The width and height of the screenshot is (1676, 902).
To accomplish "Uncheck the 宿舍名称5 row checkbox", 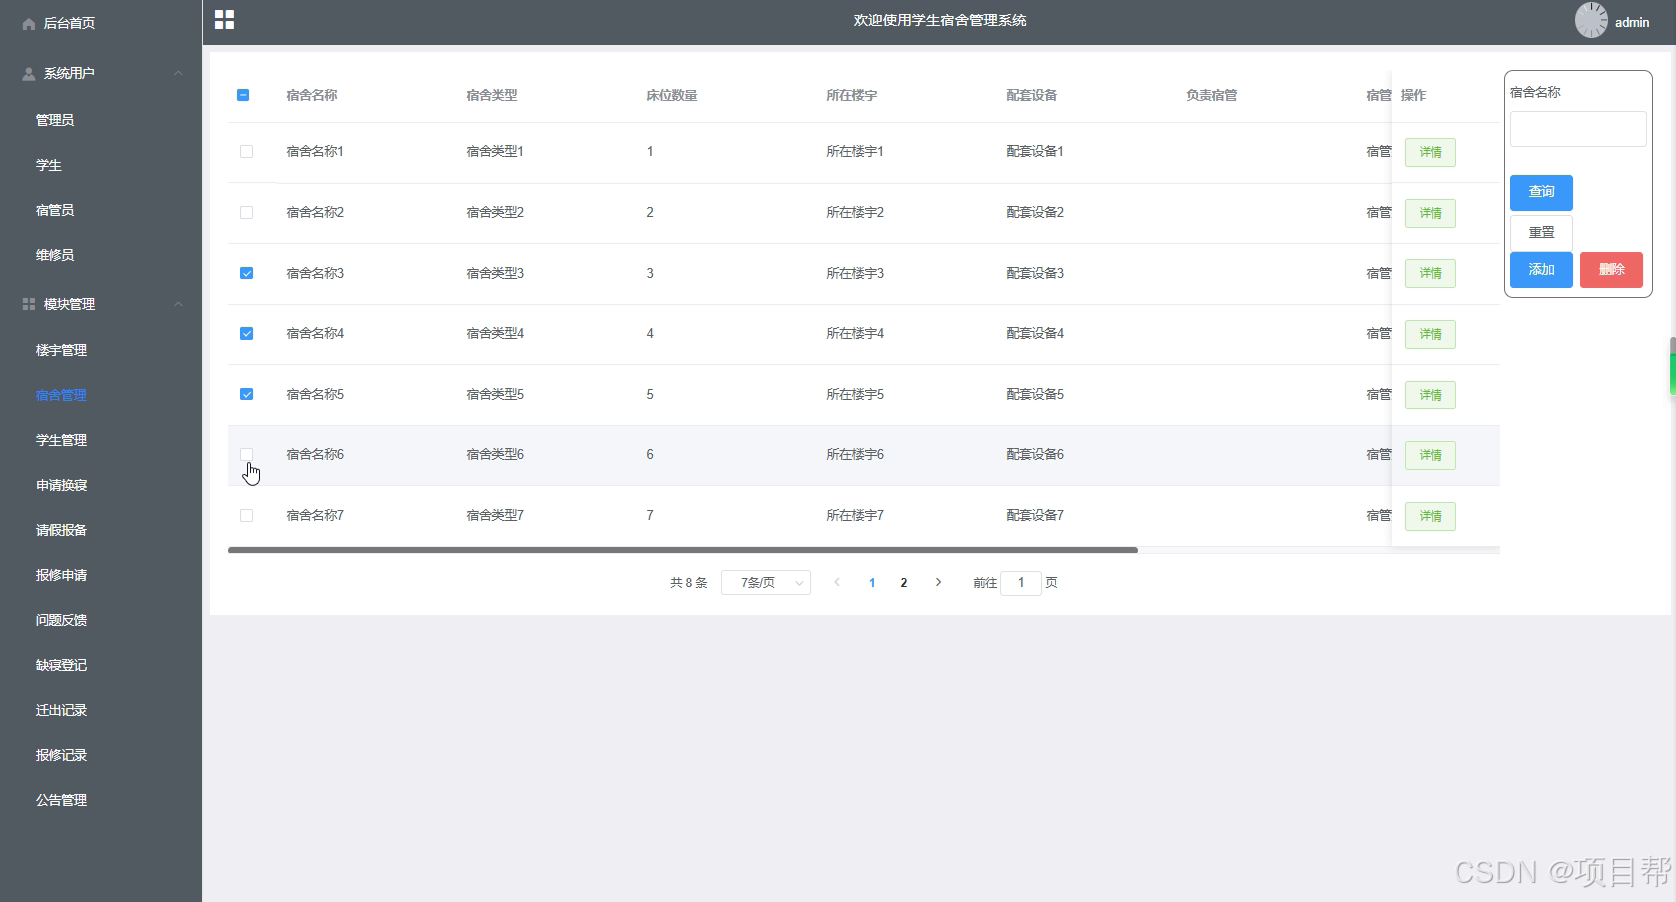I will click(x=246, y=394).
